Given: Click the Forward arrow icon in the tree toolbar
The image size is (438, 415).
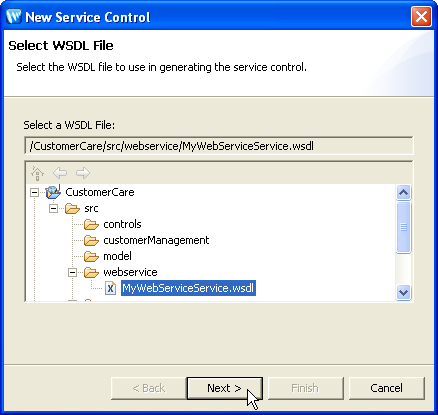Looking at the screenshot, I should [83, 173].
